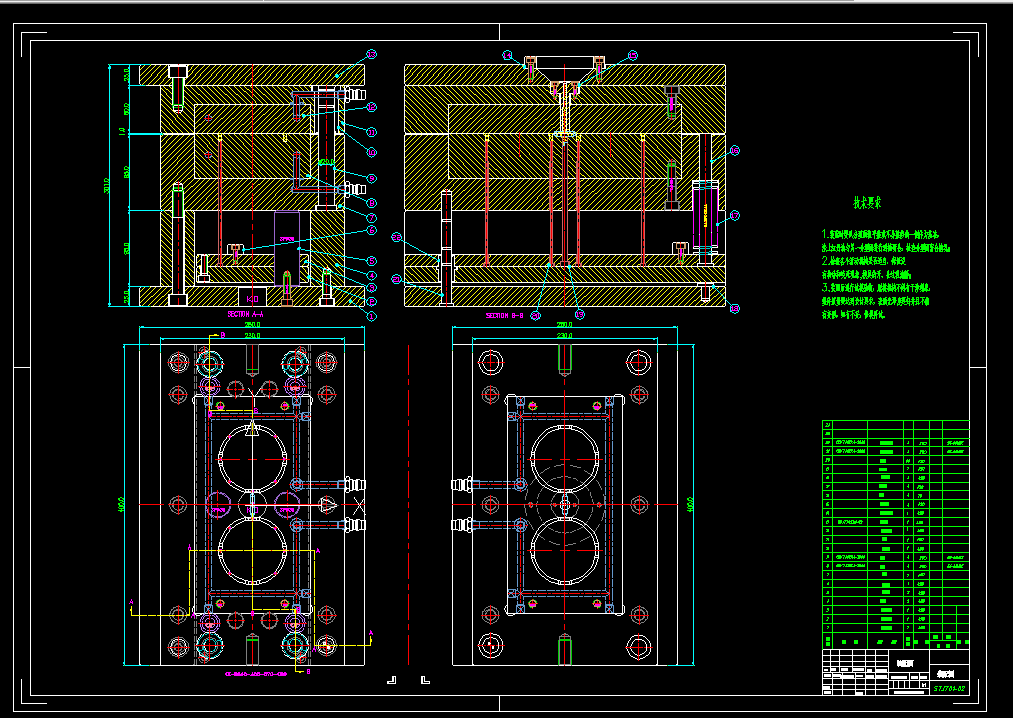Select the drawing number 'STJ701-02' in title block
Image resolution: width=1013 pixels, height=718 pixels.
coord(949,688)
